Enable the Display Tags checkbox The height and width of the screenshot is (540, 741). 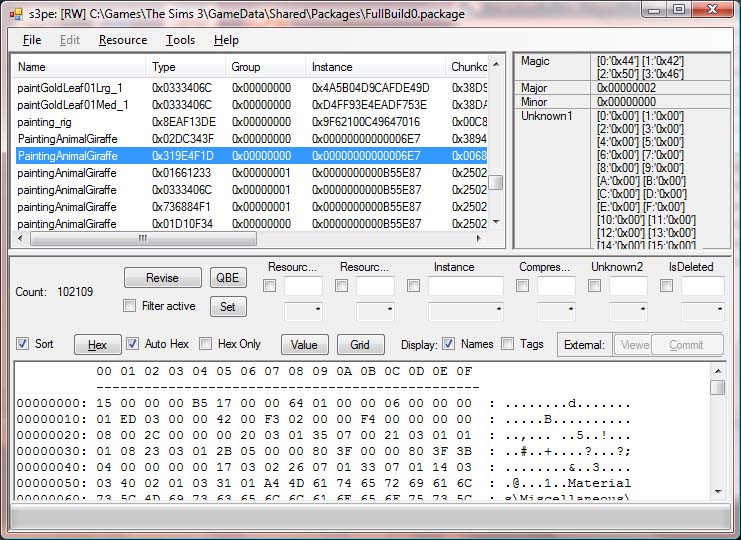tap(508, 344)
